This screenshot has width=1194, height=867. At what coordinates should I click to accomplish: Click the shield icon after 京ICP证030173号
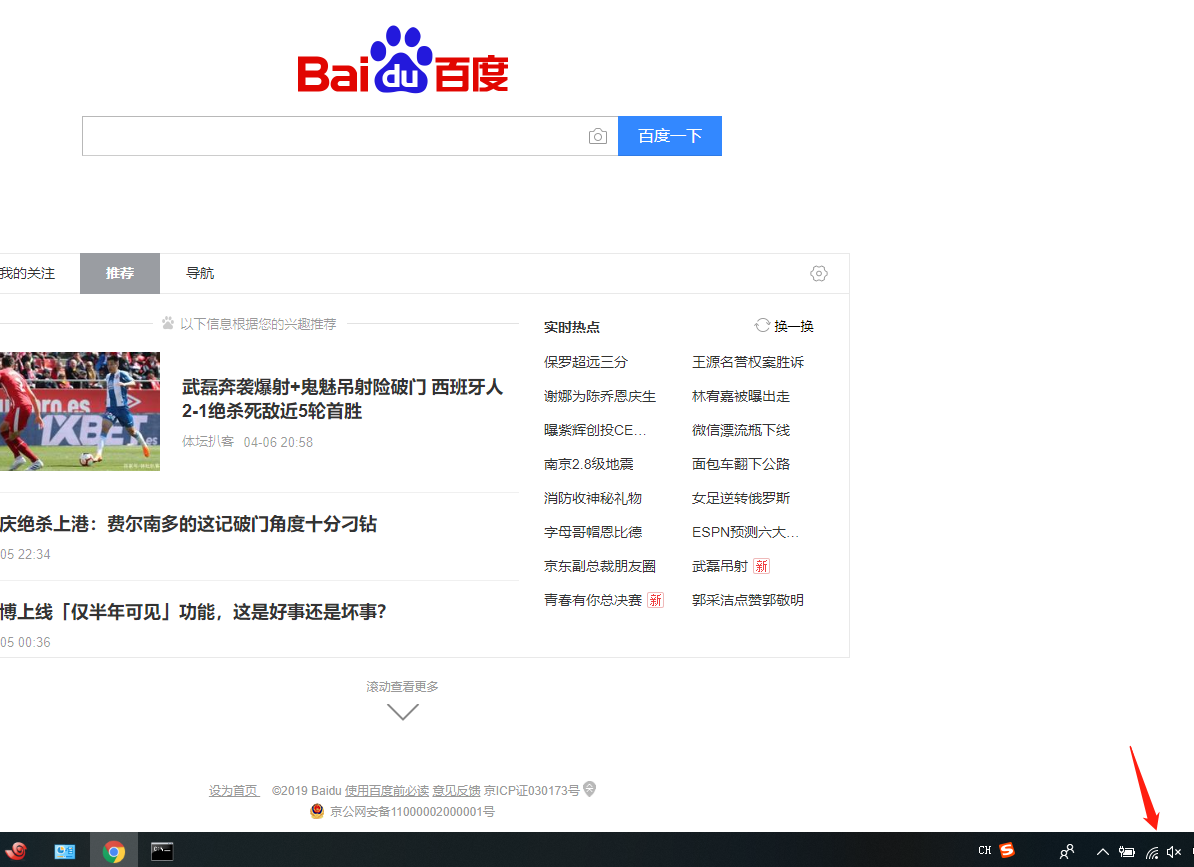(589, 789)
